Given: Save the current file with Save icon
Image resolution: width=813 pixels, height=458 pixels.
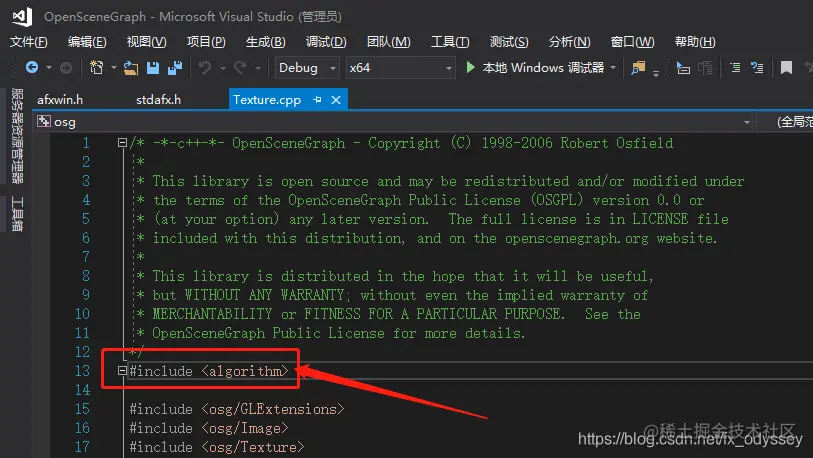Looking at the screenshot, I should (x=153, y=67).
